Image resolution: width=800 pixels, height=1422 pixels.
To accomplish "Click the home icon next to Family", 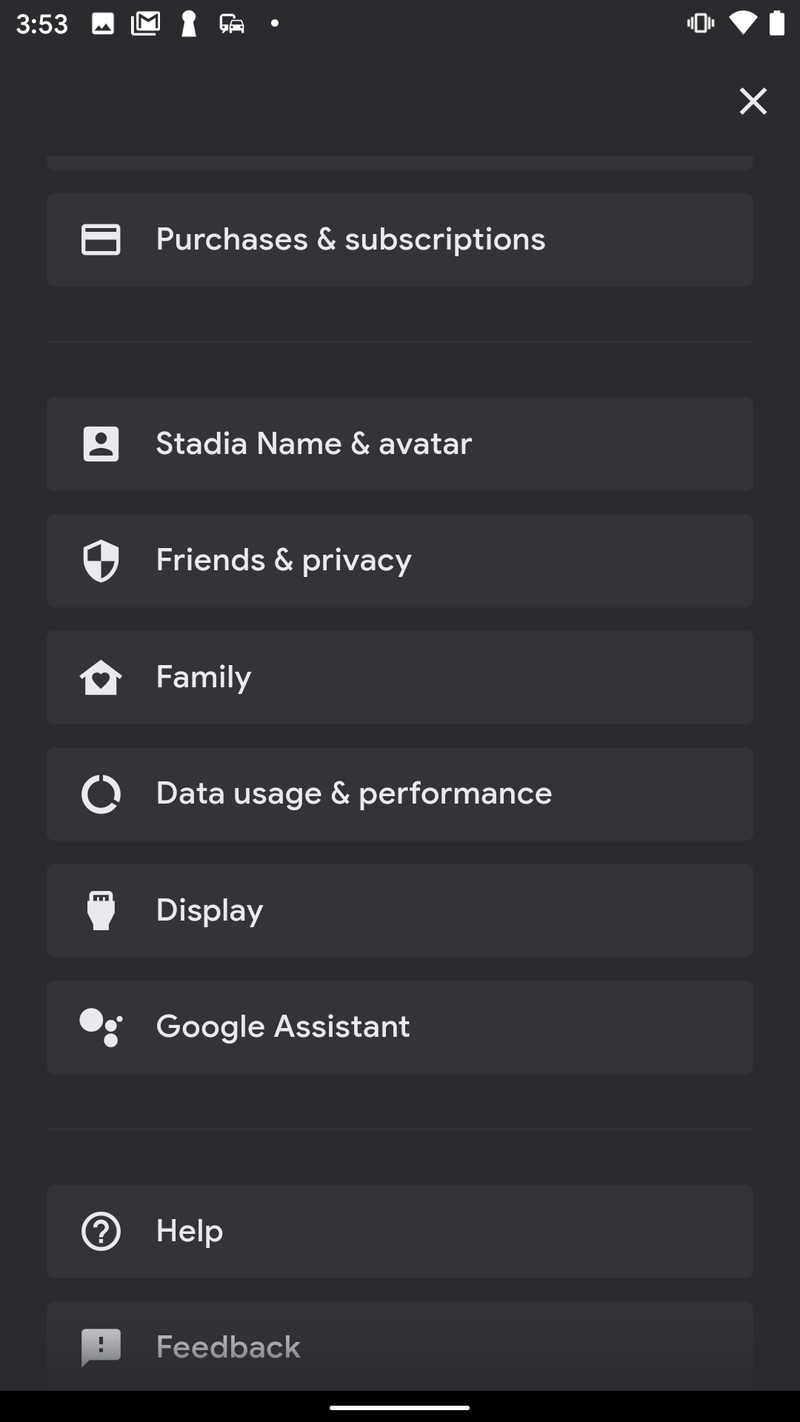I will (x=100, y=677).
